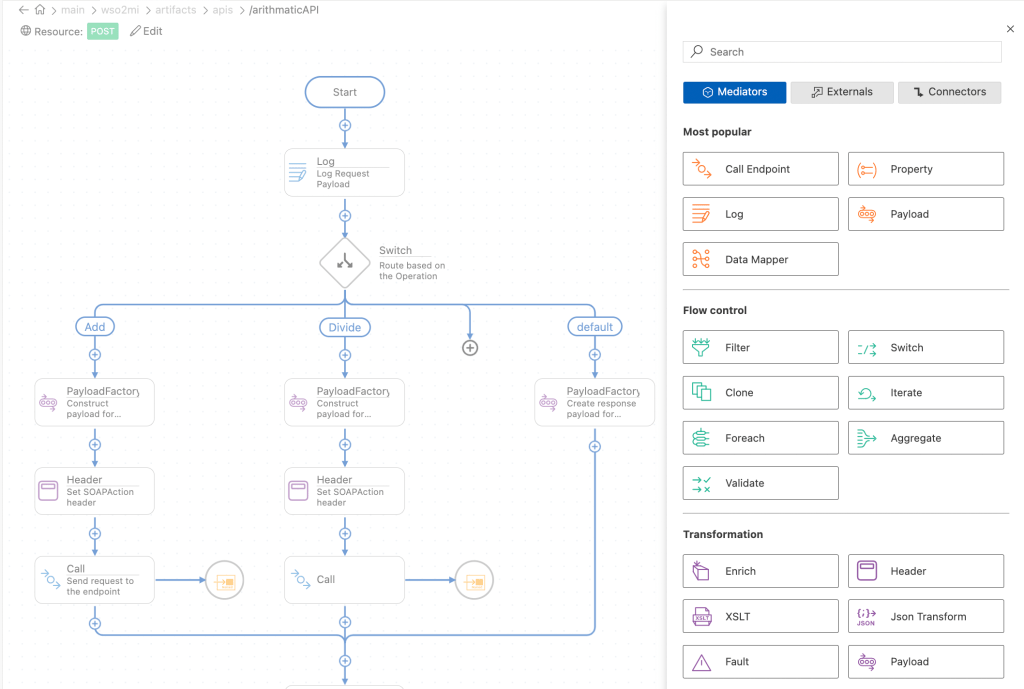
Task: Click the Search mediators input field
Action: click(842, 52)
